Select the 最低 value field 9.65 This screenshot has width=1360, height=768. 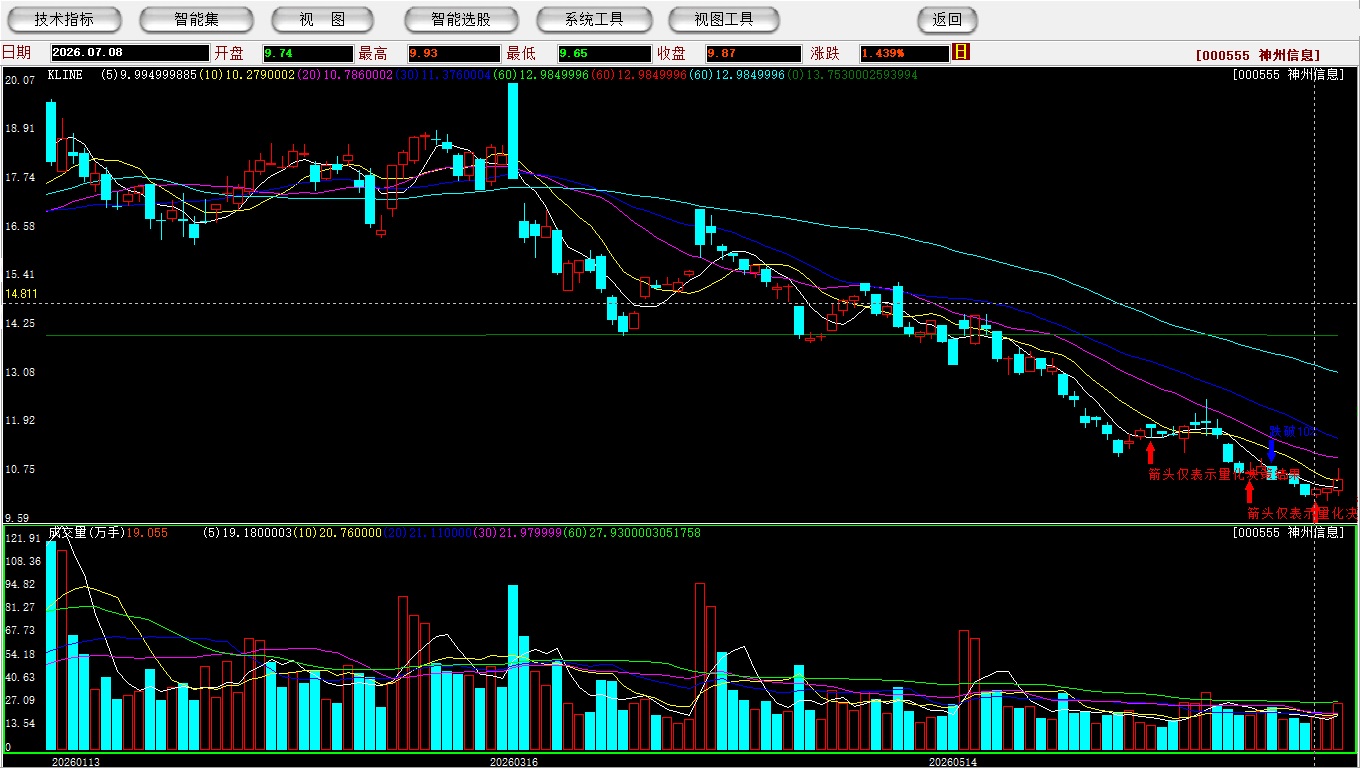pyautogui.click(x=604, y=53)
